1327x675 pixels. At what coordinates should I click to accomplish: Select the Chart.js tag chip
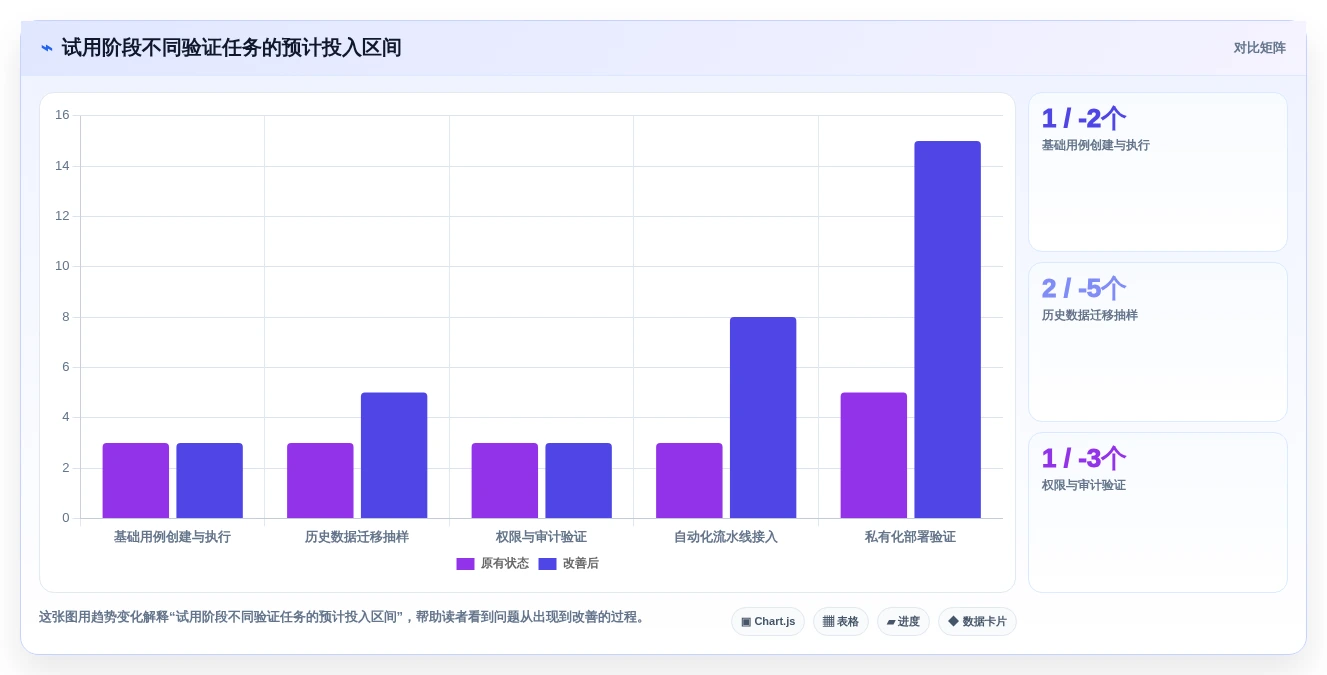pyautogui.click(x=768, y=621)
